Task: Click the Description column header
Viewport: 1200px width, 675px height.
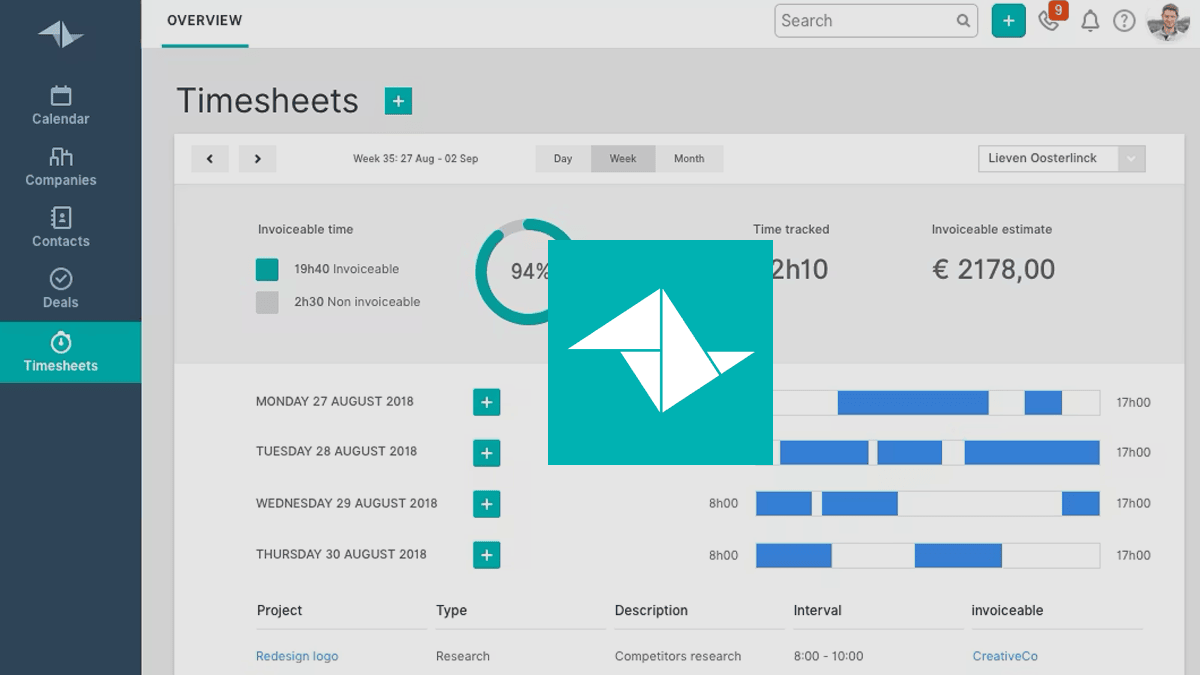Action: pos(651,610)
